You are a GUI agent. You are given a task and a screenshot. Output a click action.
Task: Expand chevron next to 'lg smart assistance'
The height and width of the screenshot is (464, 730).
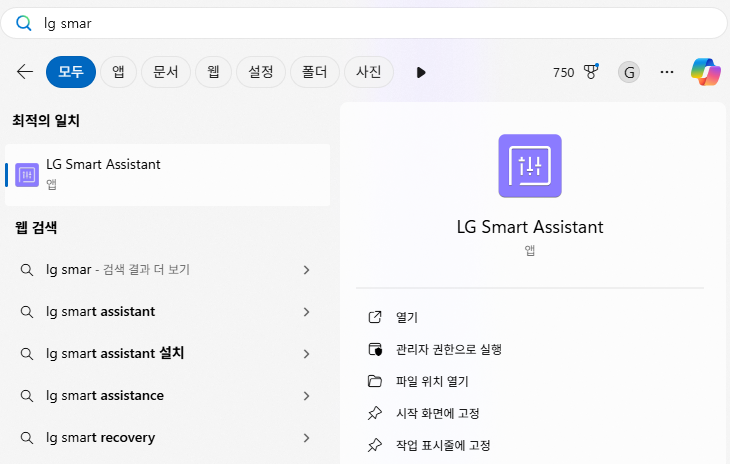(x=306, y=396)
